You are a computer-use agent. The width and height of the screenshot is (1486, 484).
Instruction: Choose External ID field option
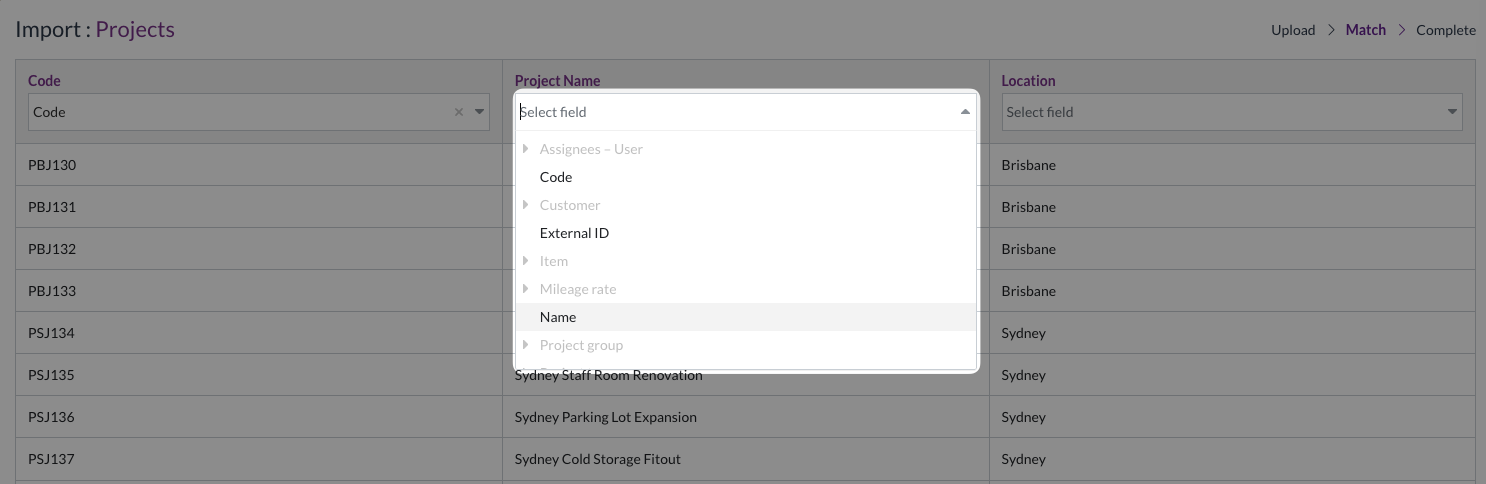(x=574, y=233)
